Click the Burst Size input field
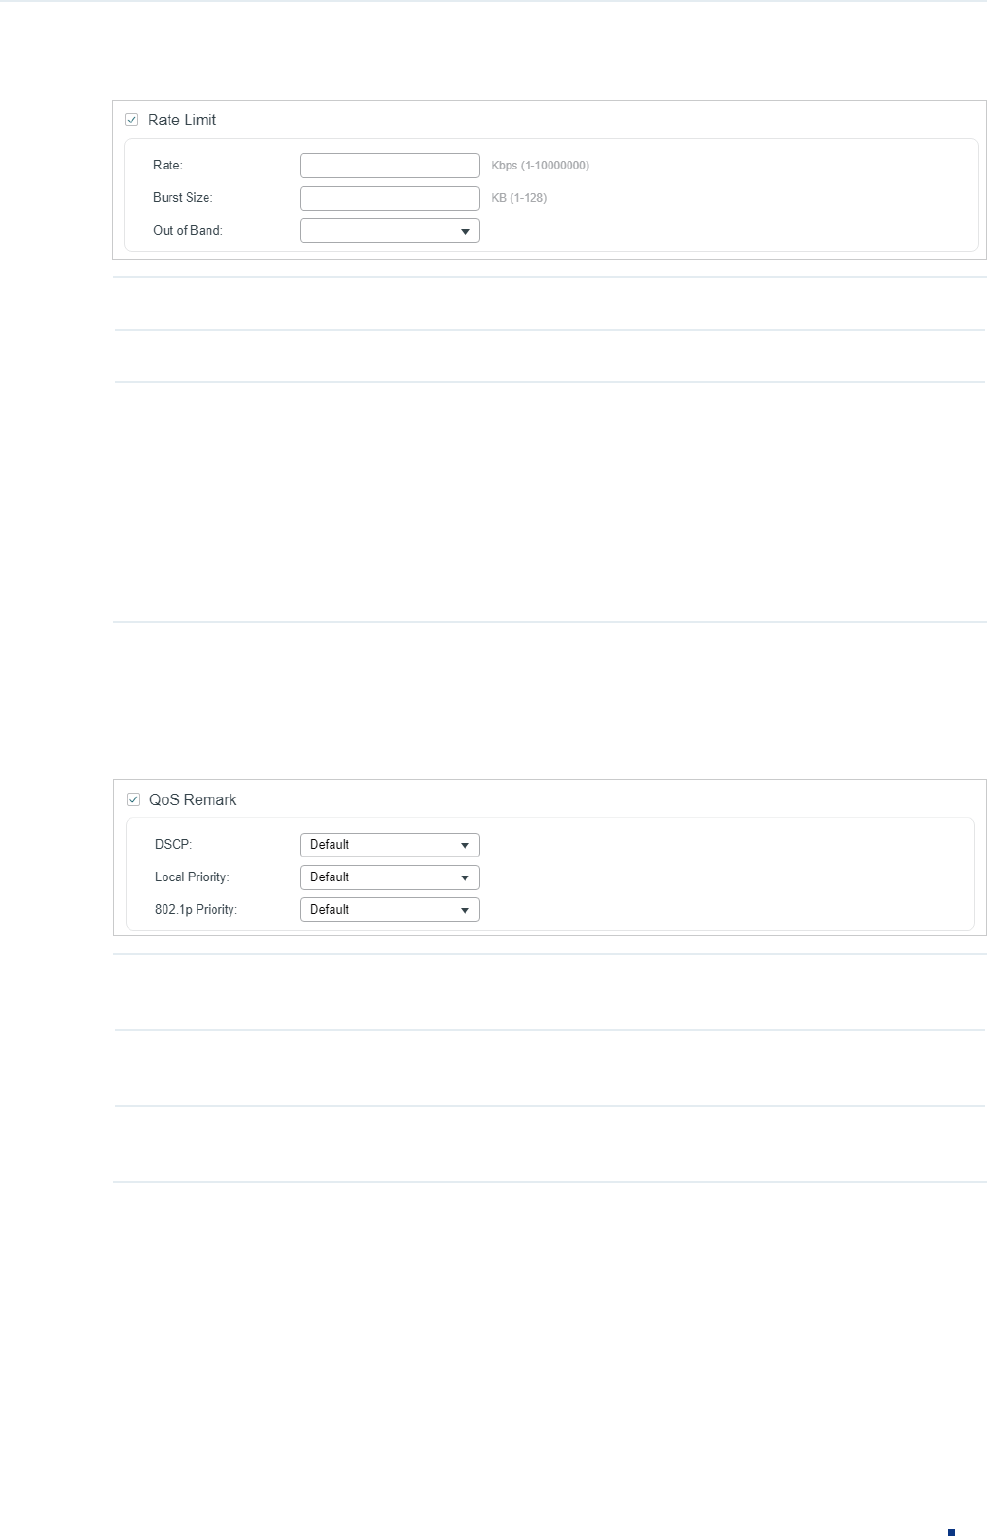 tap(390, 198)
